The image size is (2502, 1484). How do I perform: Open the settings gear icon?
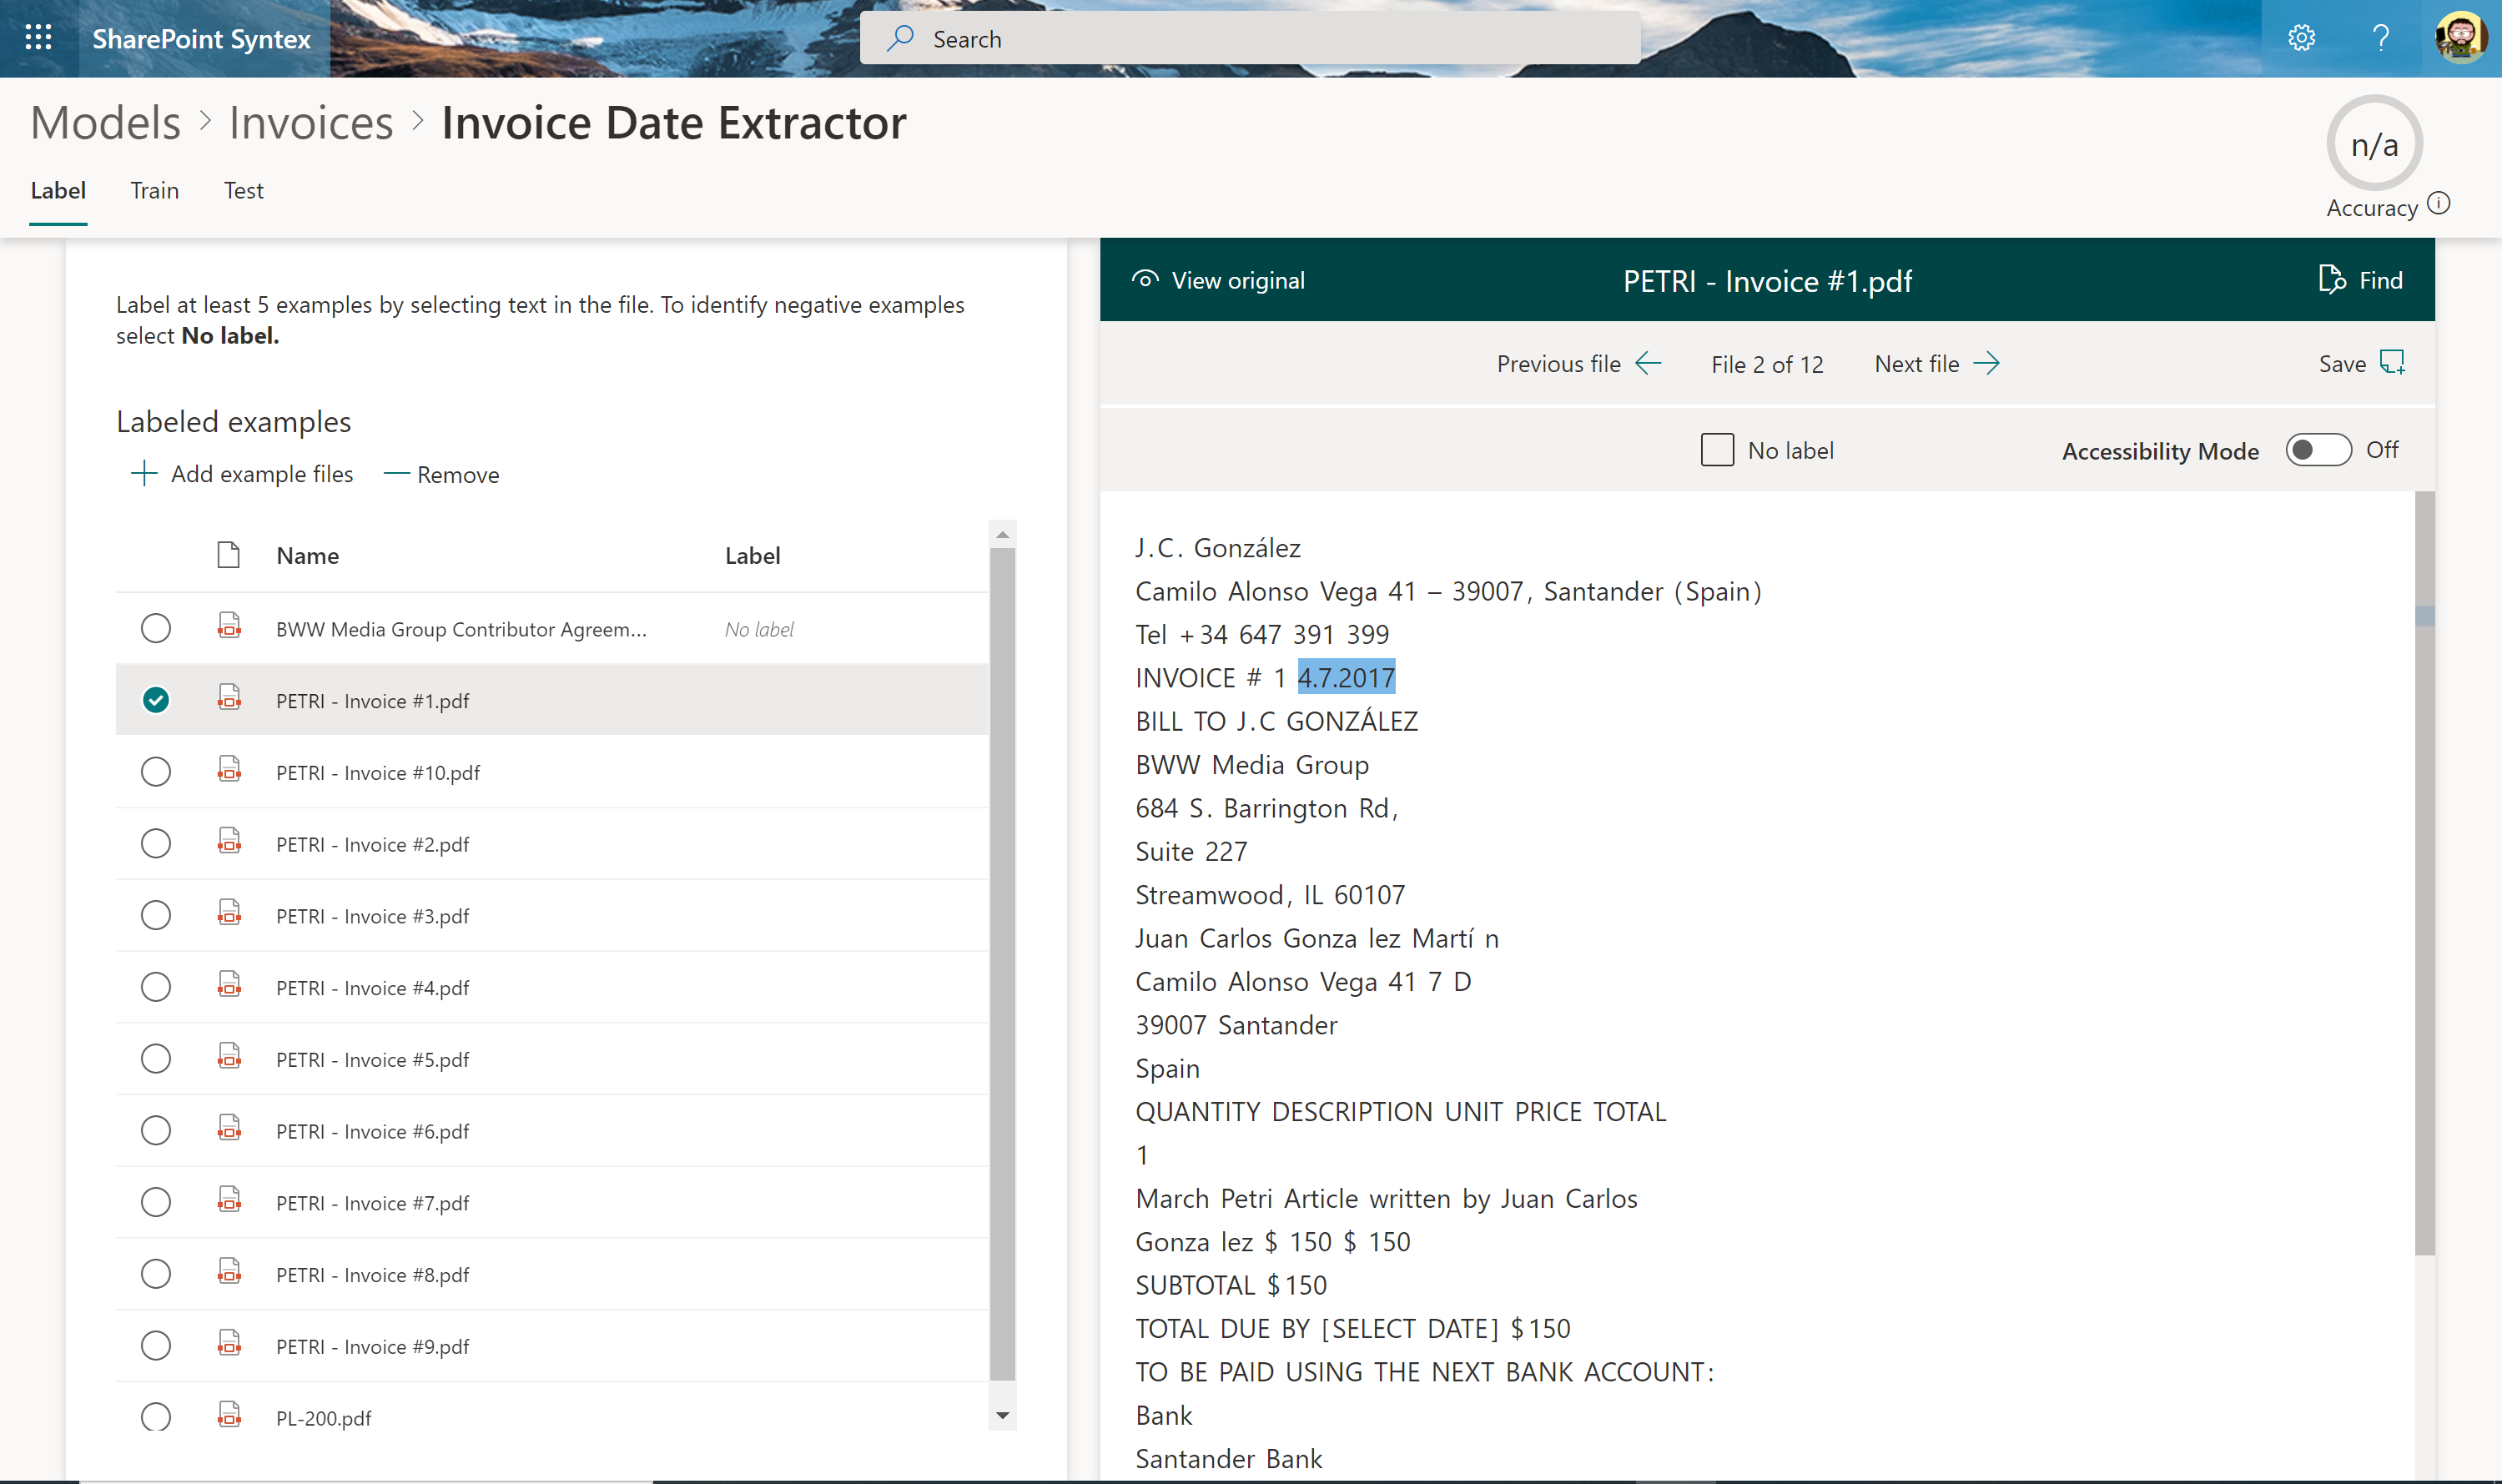click(2301, 38)
